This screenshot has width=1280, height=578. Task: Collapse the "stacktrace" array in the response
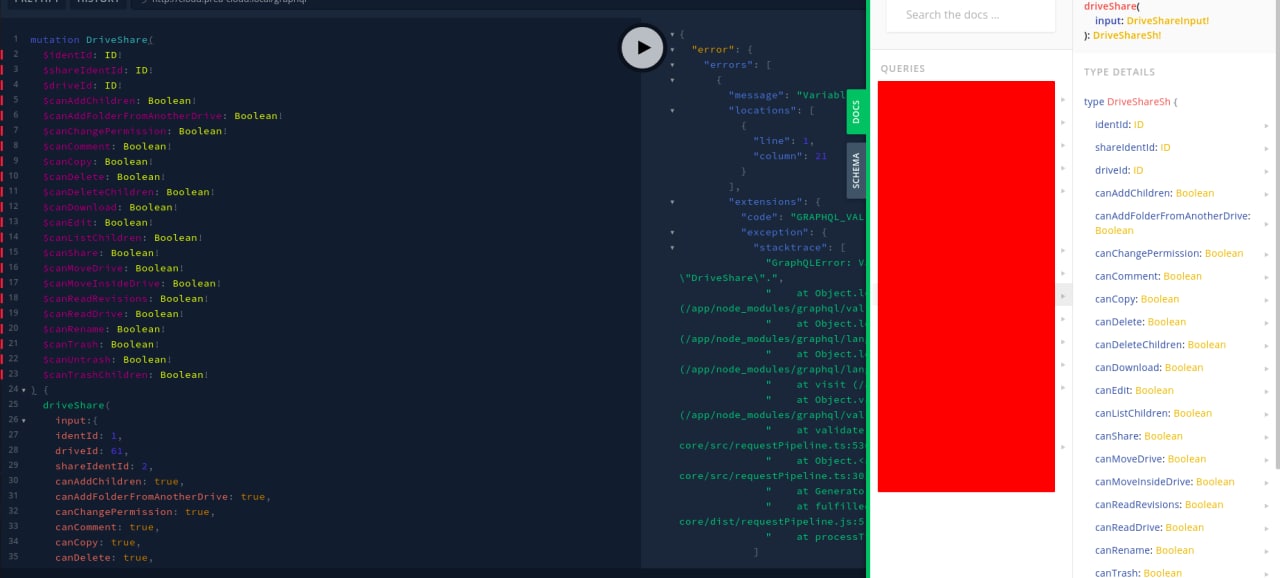672,247
